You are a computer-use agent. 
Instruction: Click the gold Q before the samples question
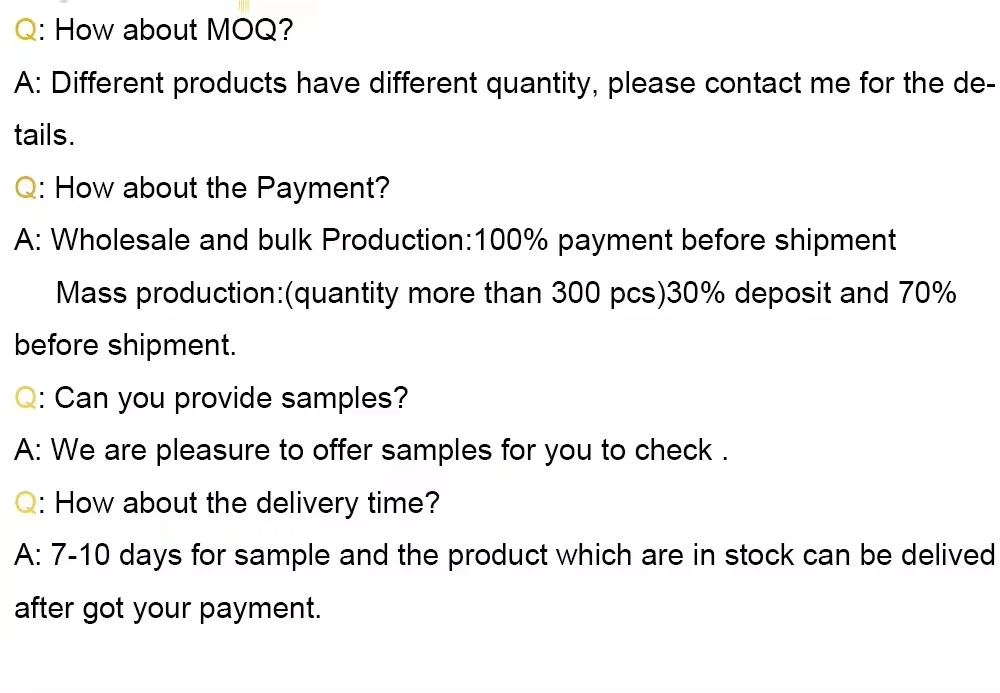(x=25, y=398)
